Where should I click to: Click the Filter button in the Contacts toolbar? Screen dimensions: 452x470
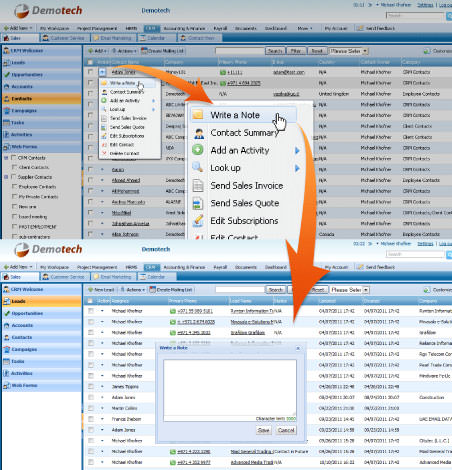pyautogui.click(x=296, y=51)
